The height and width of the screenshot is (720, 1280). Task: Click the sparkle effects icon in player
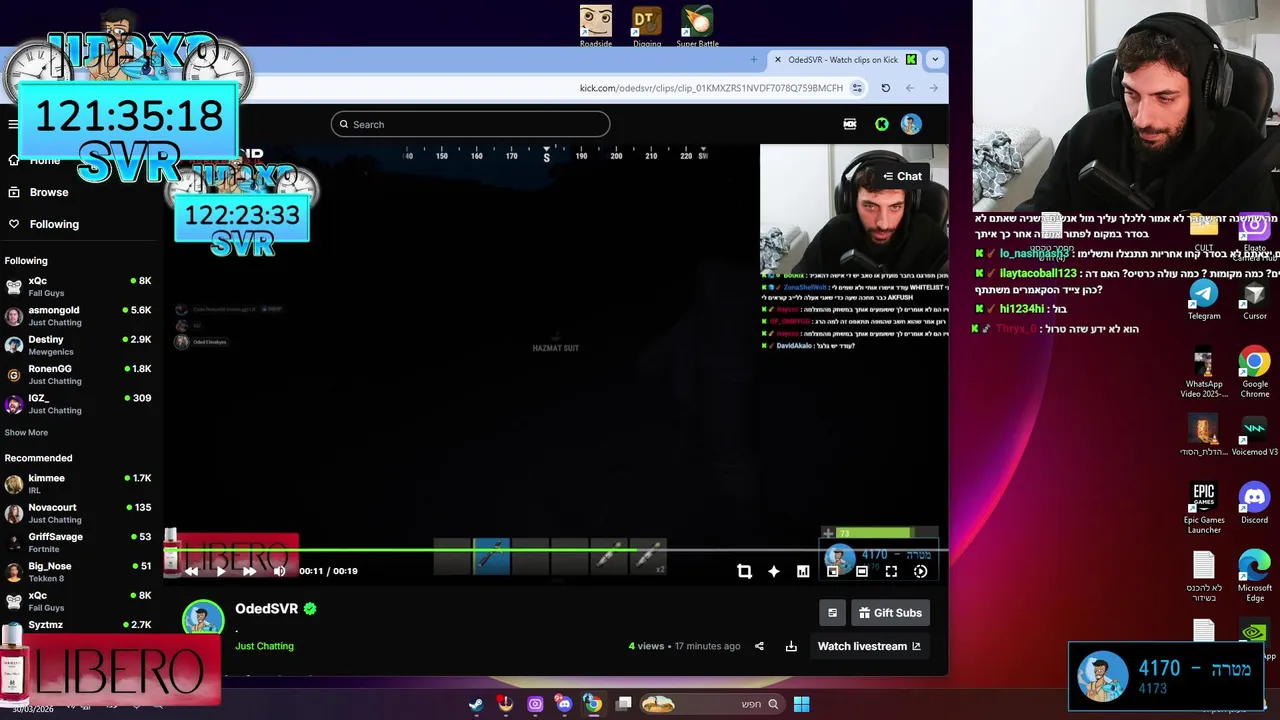(x=774, y=571)
